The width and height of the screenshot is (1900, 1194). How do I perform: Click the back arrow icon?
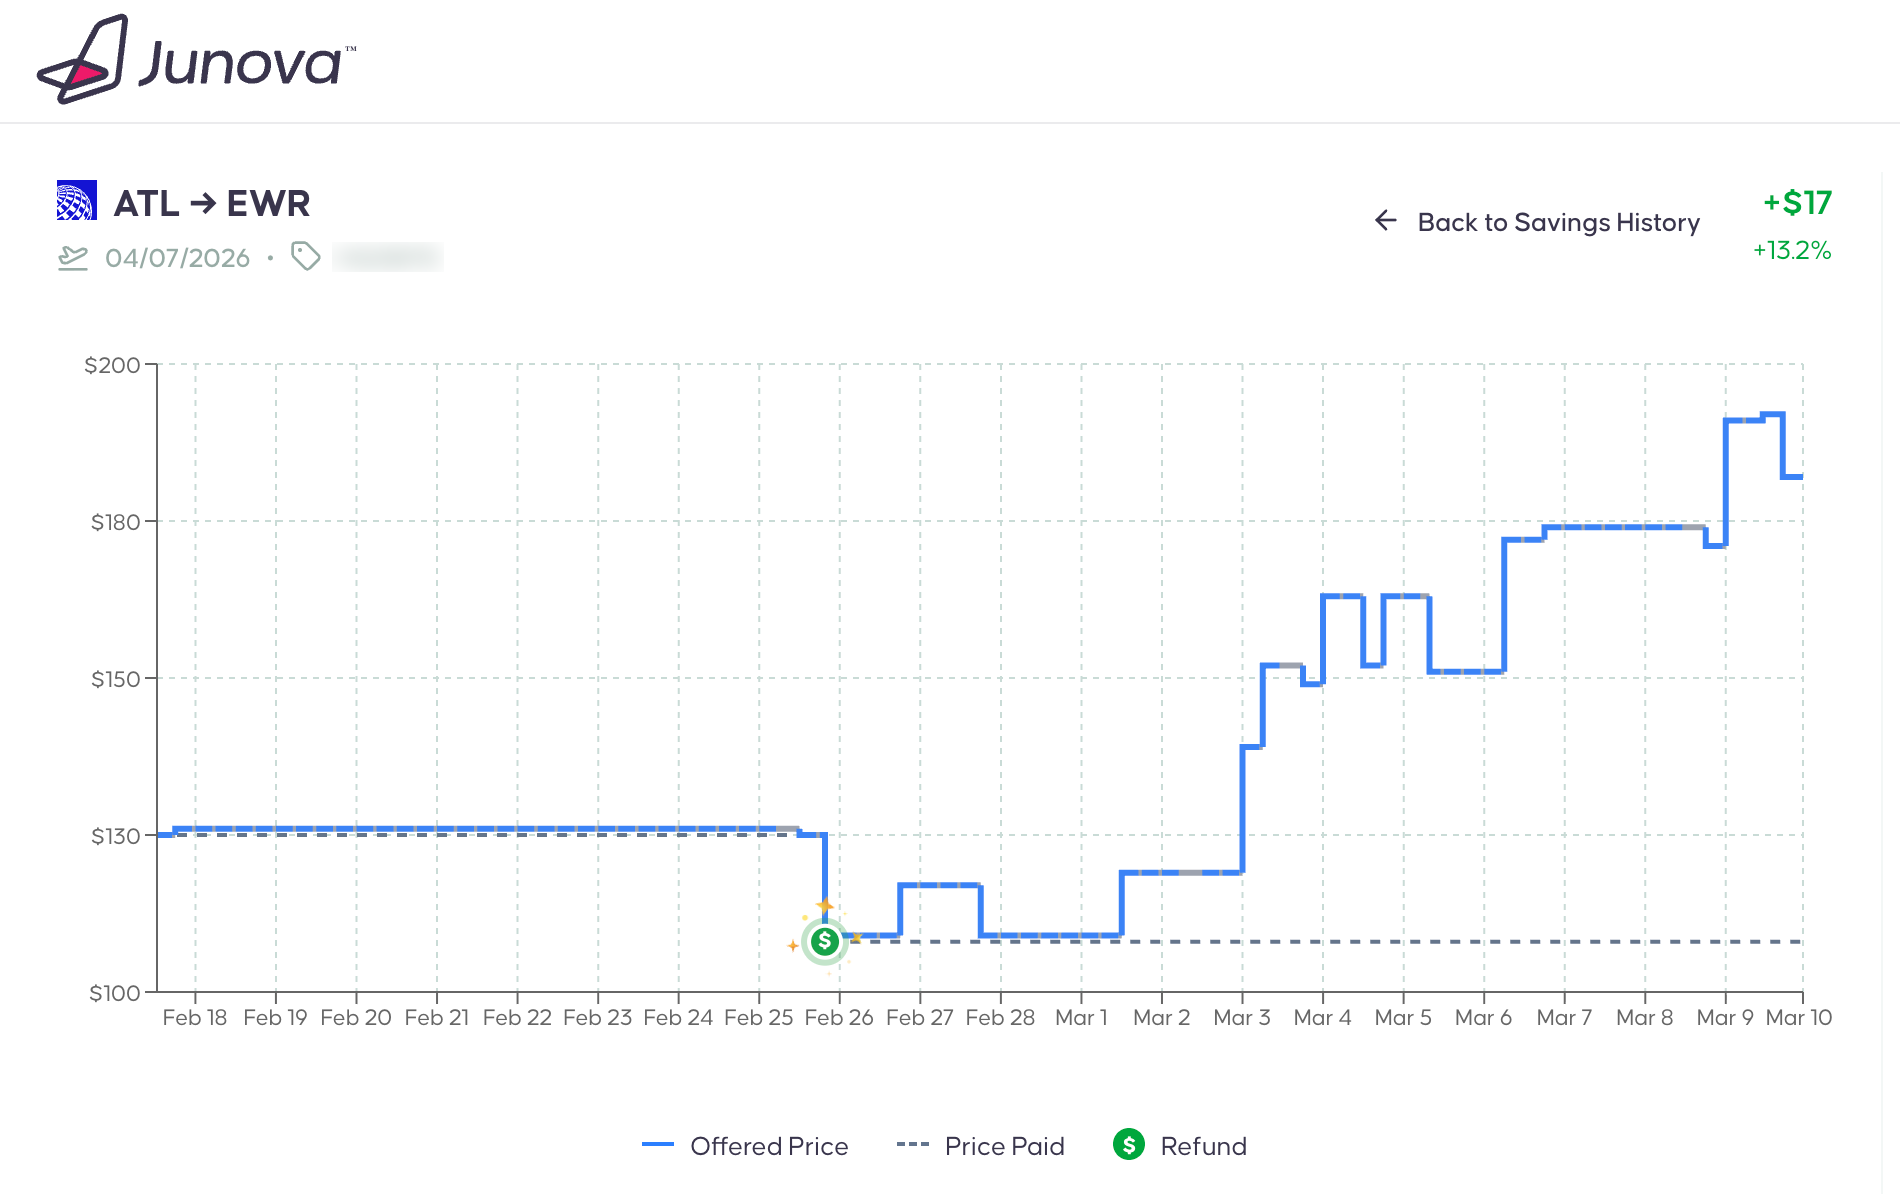1385,220
